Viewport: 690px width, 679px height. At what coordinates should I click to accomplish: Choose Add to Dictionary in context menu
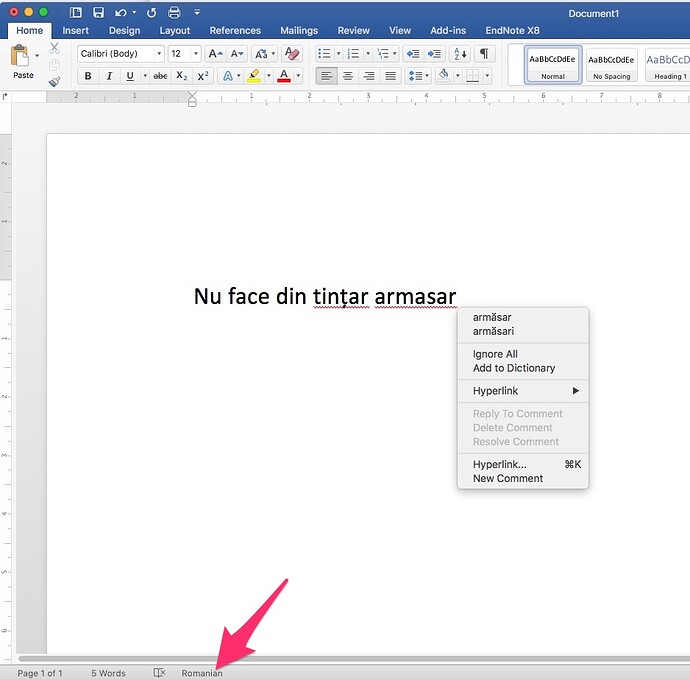[x=514, y=368]
